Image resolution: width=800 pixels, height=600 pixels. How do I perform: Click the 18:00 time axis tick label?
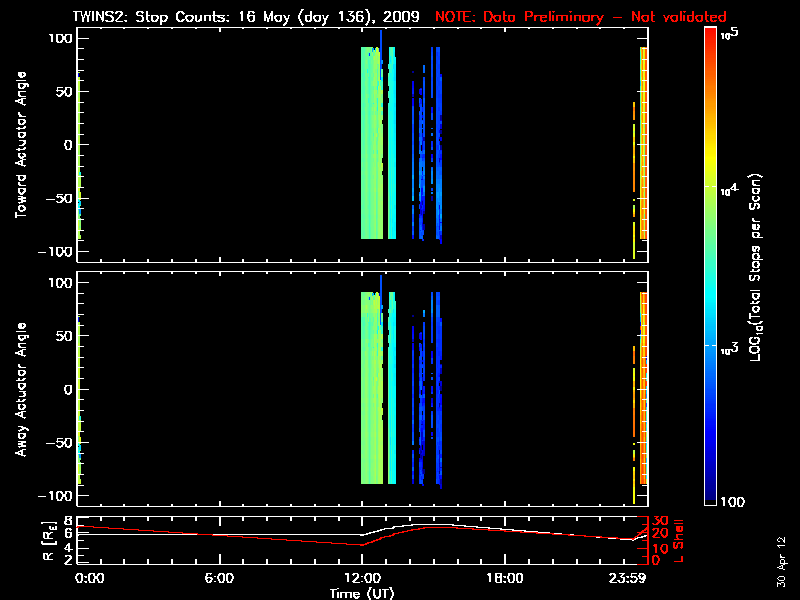(x=505, y=578)
